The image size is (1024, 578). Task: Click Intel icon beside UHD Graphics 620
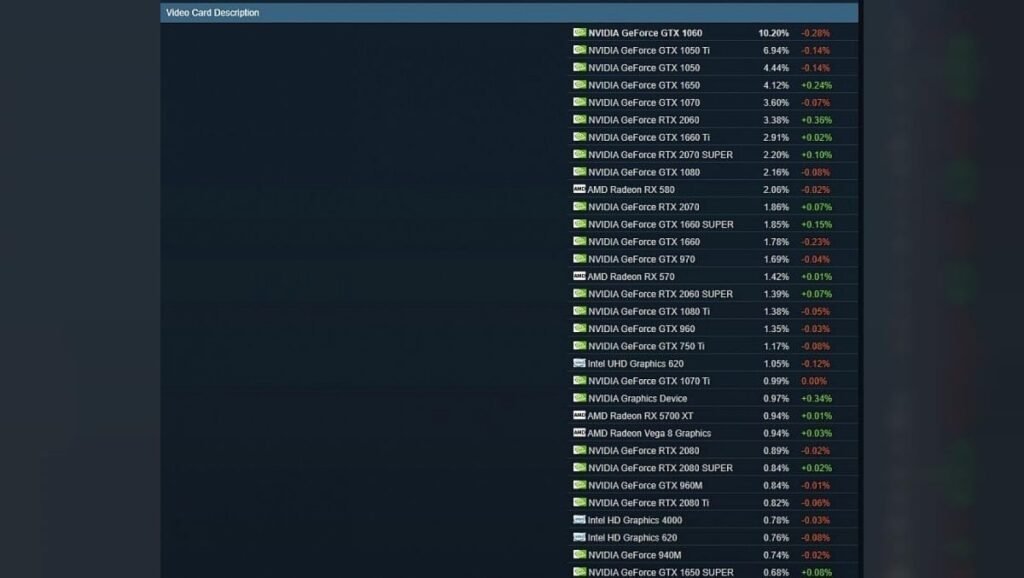pyautogui.click(x=579, y=363)
